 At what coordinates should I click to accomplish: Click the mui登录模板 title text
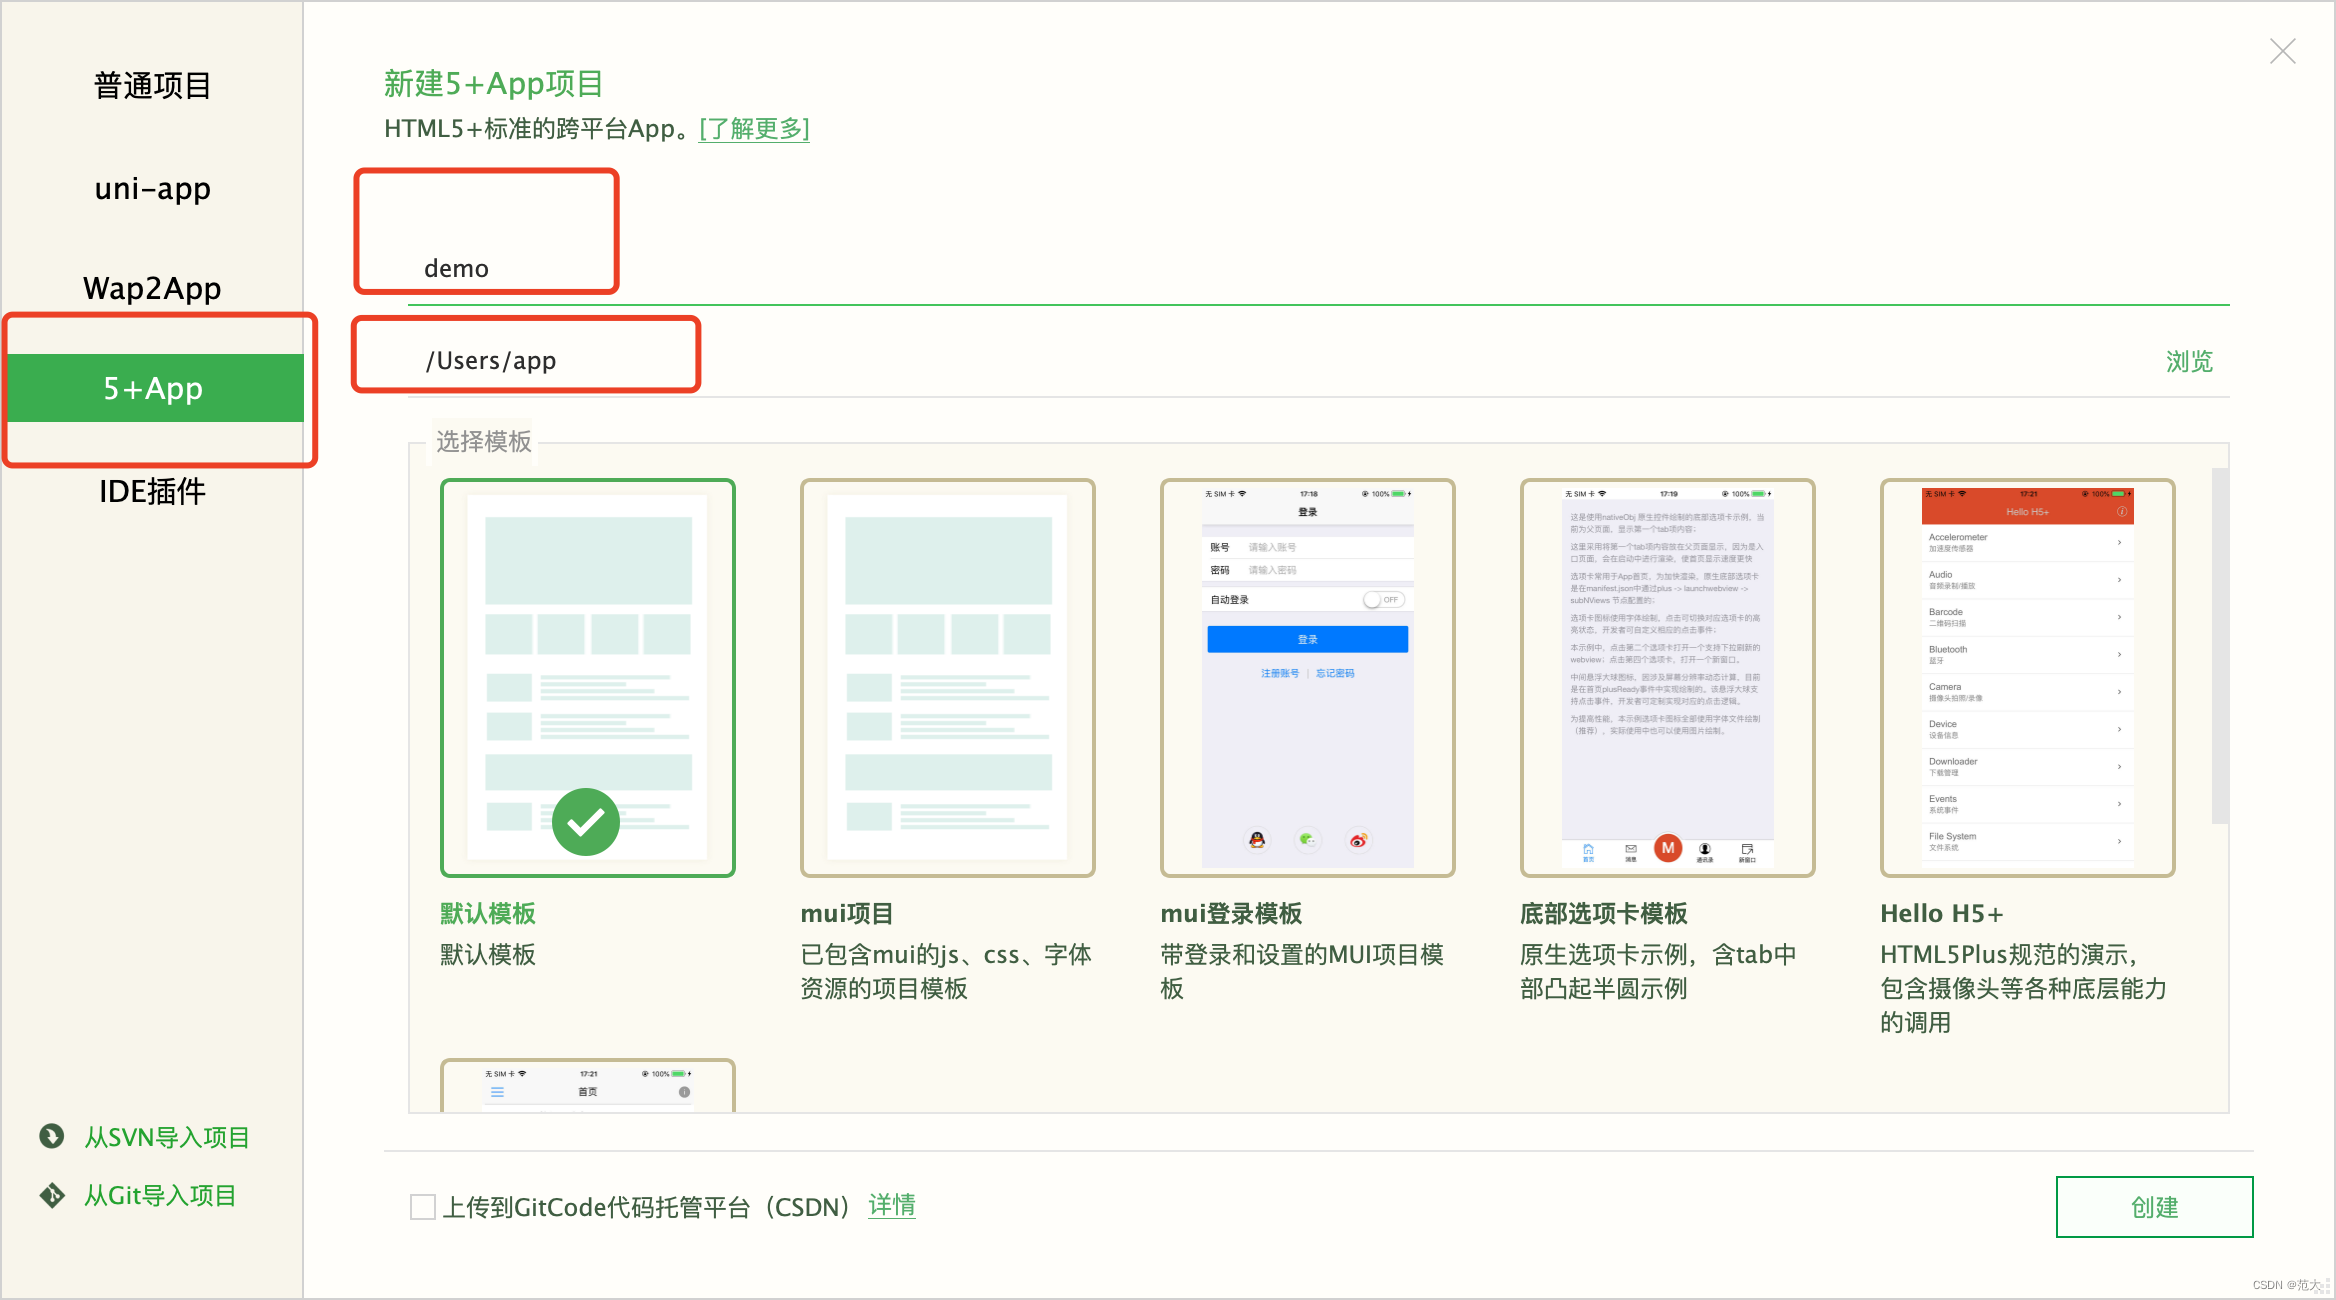[x=1231, y=913]
